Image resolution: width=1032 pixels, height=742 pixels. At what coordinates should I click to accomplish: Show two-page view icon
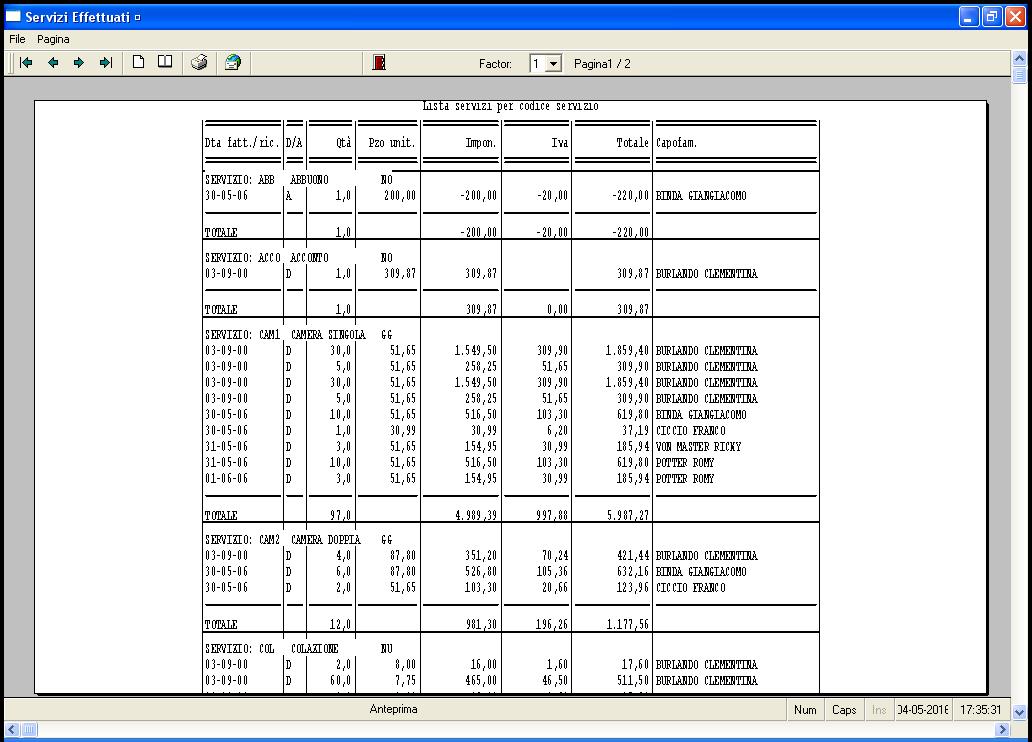(165, 63)
